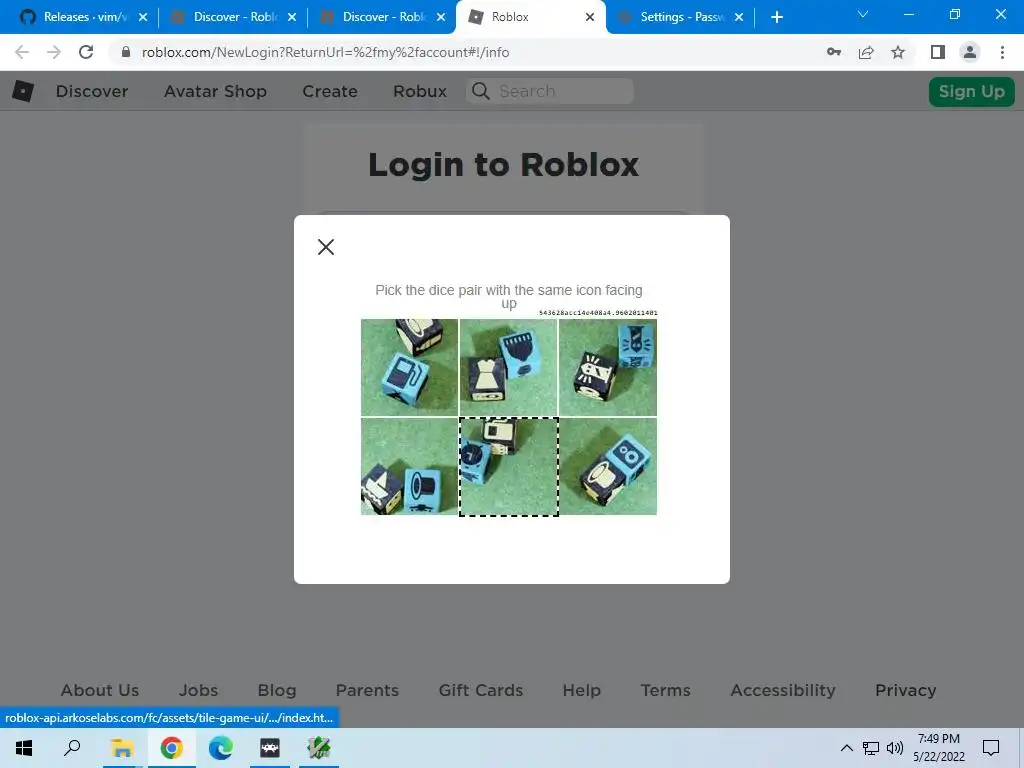Screen dimensions: 1024x768
Task: Close the dice puzzle dialog with X
Action: (326, 247)
